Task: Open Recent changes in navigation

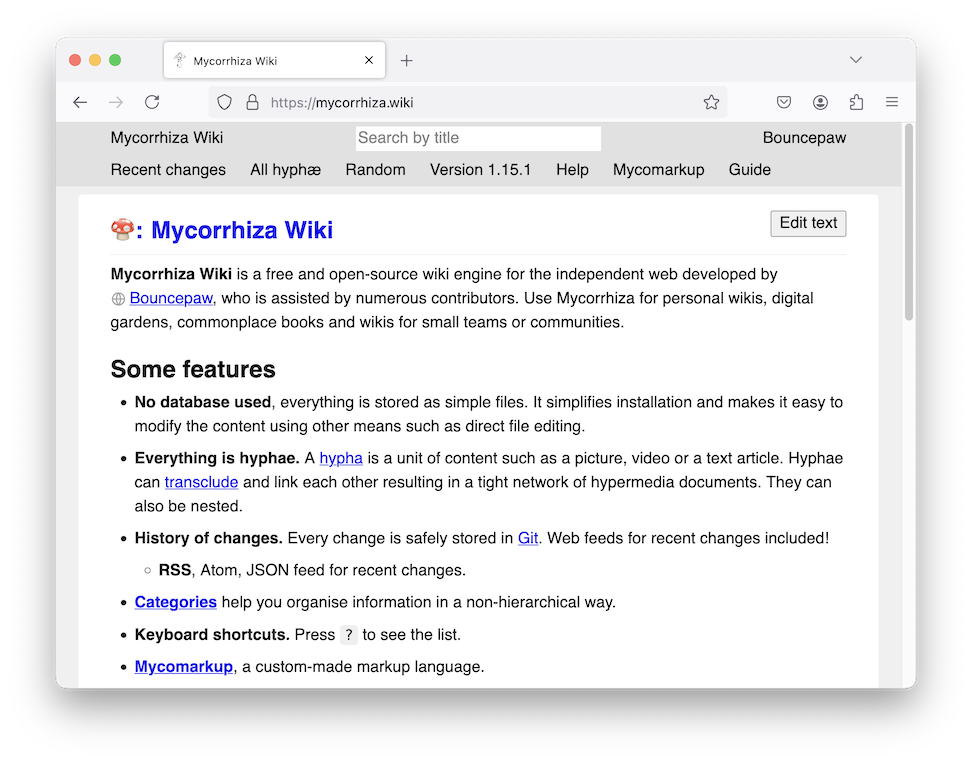Action: click(x=168, y=170)
